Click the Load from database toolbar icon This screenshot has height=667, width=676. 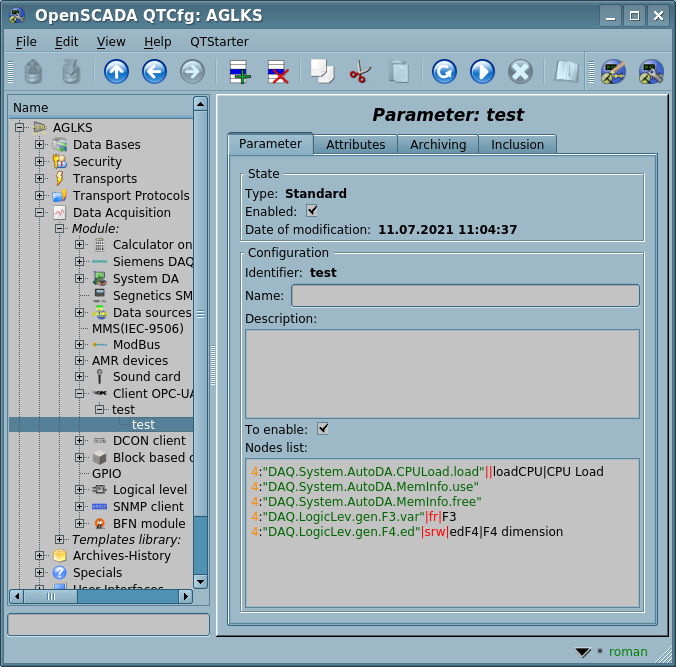click(33, 71)
